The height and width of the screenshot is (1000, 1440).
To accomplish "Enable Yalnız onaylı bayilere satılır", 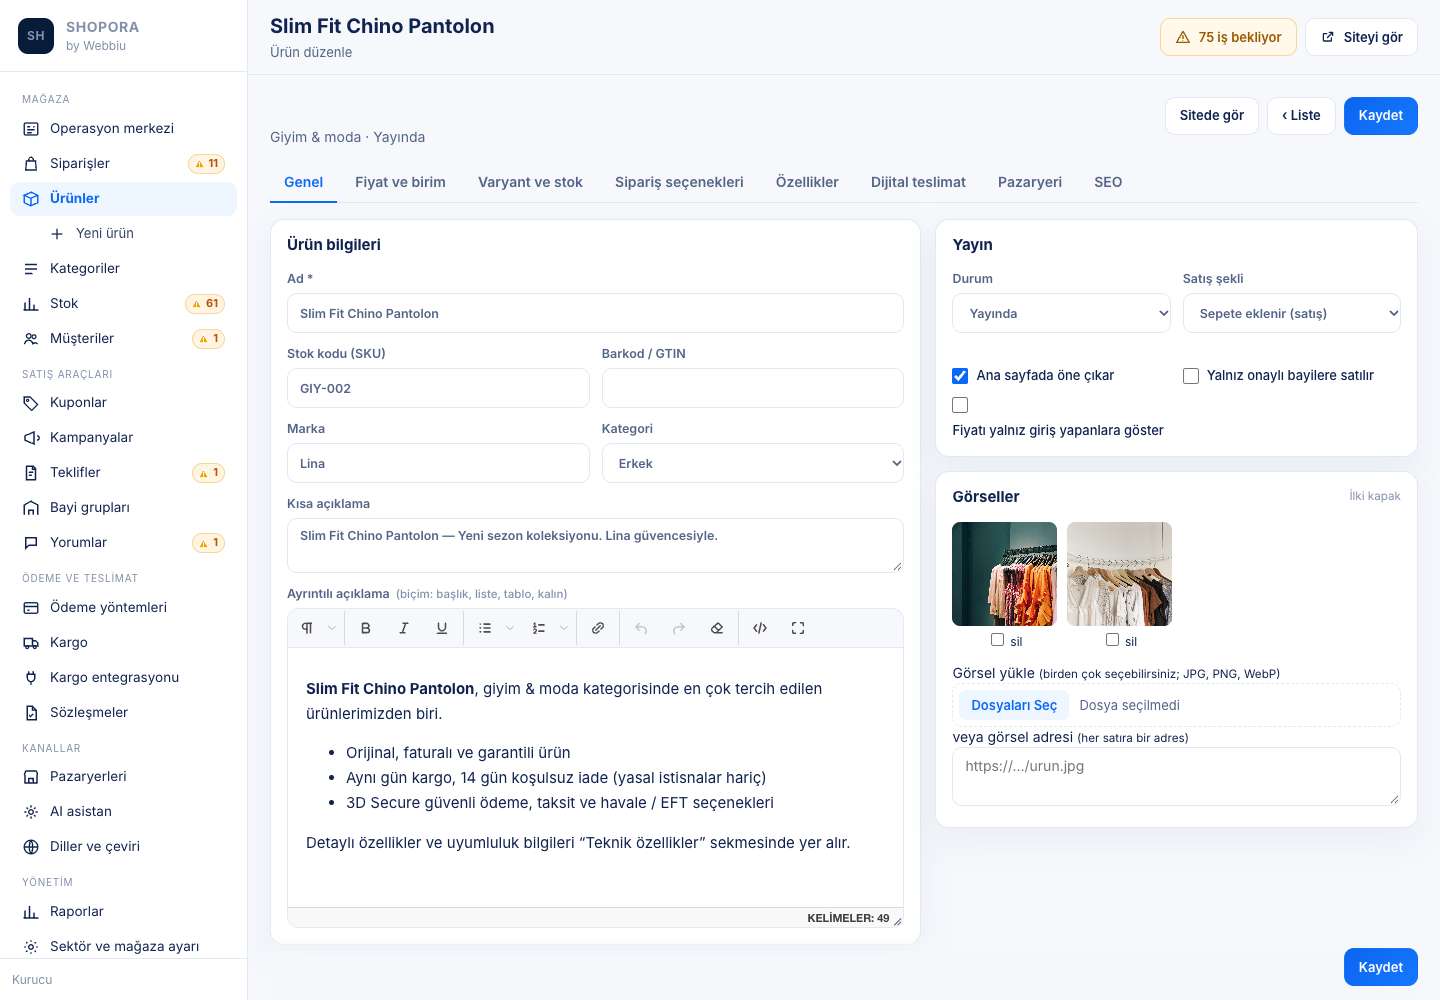I will pyautogui.click(x=1191, y=376).
